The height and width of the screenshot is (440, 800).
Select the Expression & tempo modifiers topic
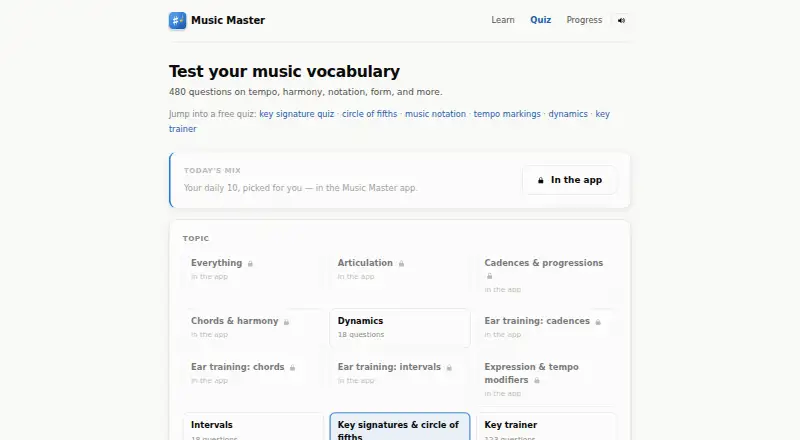click(x=546, y=380)
